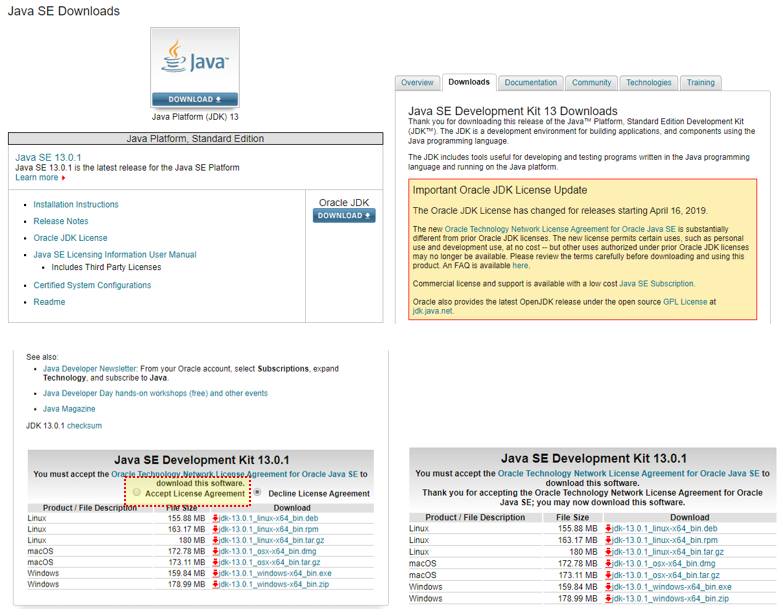Click download icon for osx-x64_bin.dmg in right table
This screenshot has height=616, width=783.
click(608, 564)
